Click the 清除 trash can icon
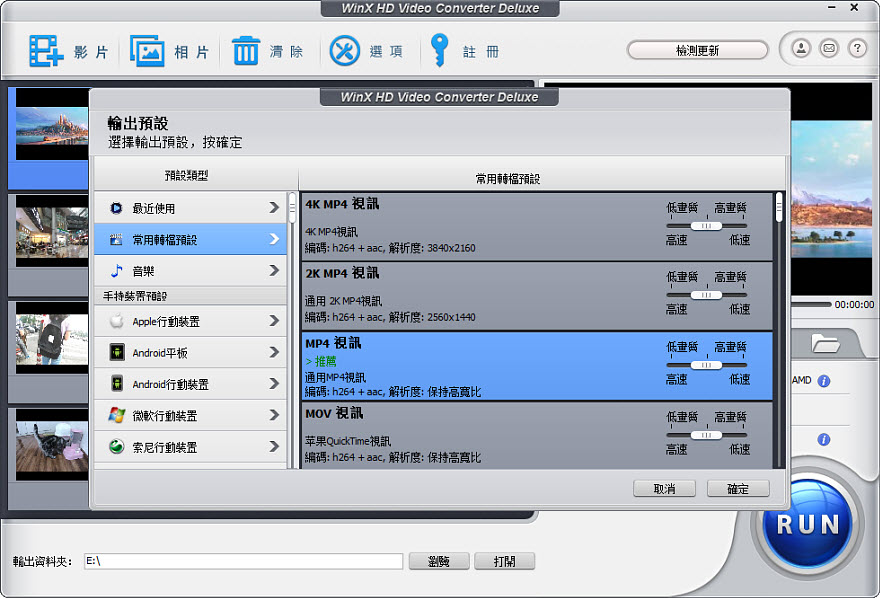The height and width of the screenshot is (598, 880). [x=246, y=51]
